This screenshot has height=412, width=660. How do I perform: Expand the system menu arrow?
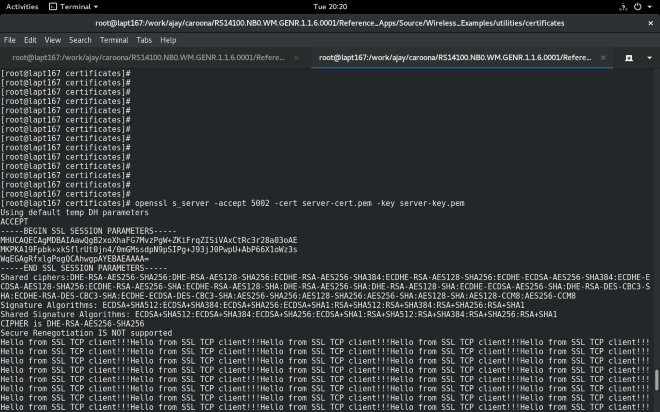point(649,6)
